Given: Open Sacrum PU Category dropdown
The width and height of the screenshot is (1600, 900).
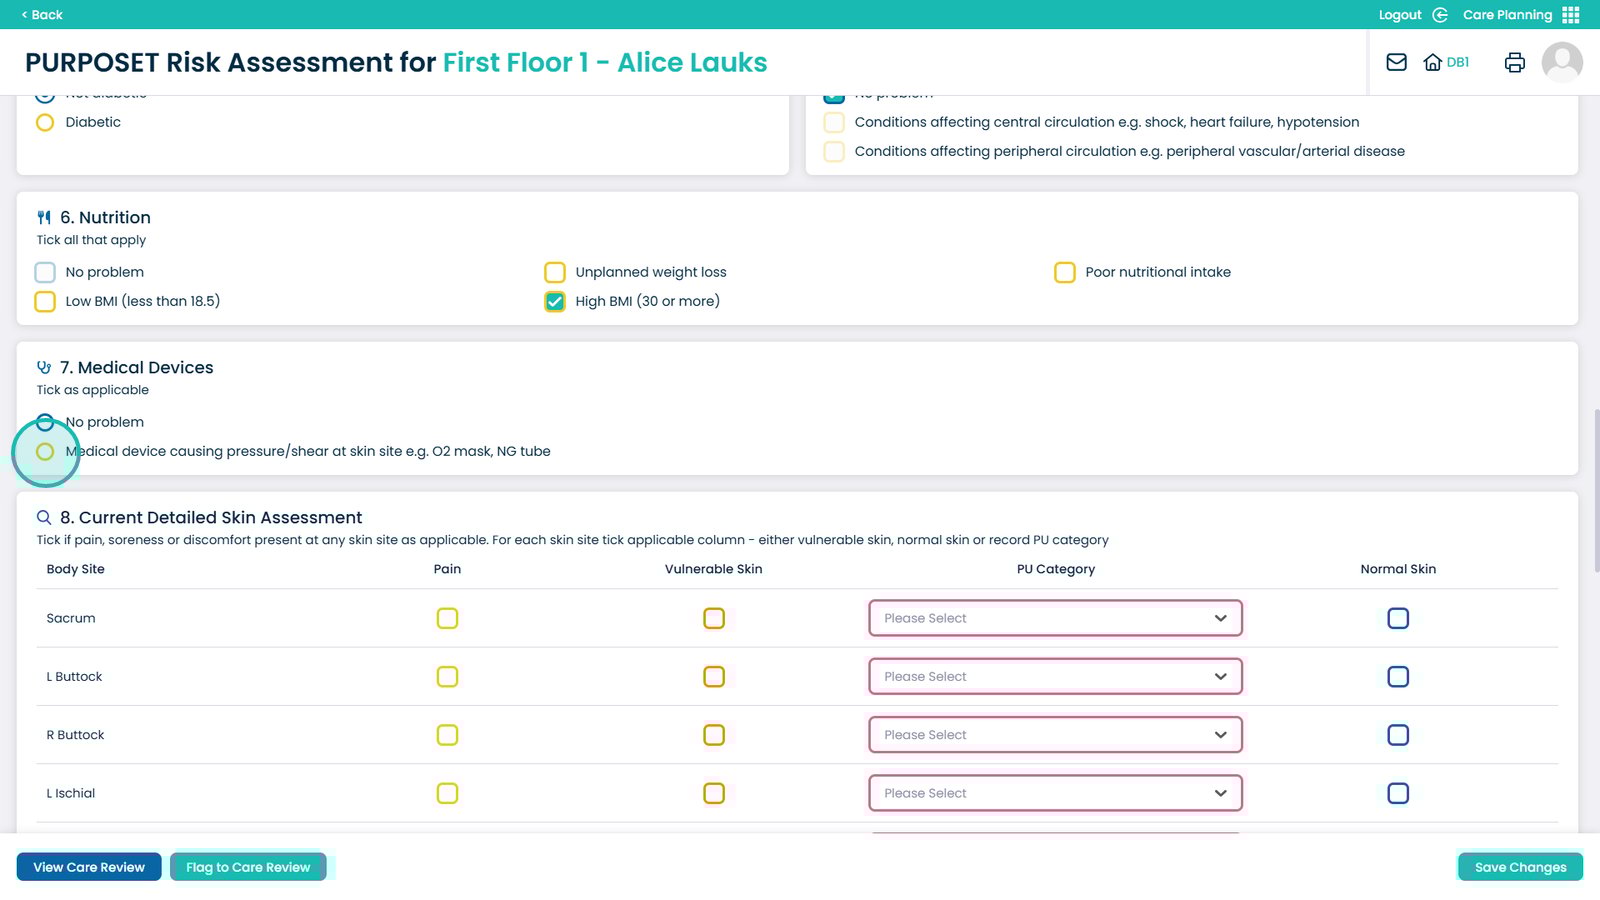Looking at the screenshot, I should [1055, 618].
